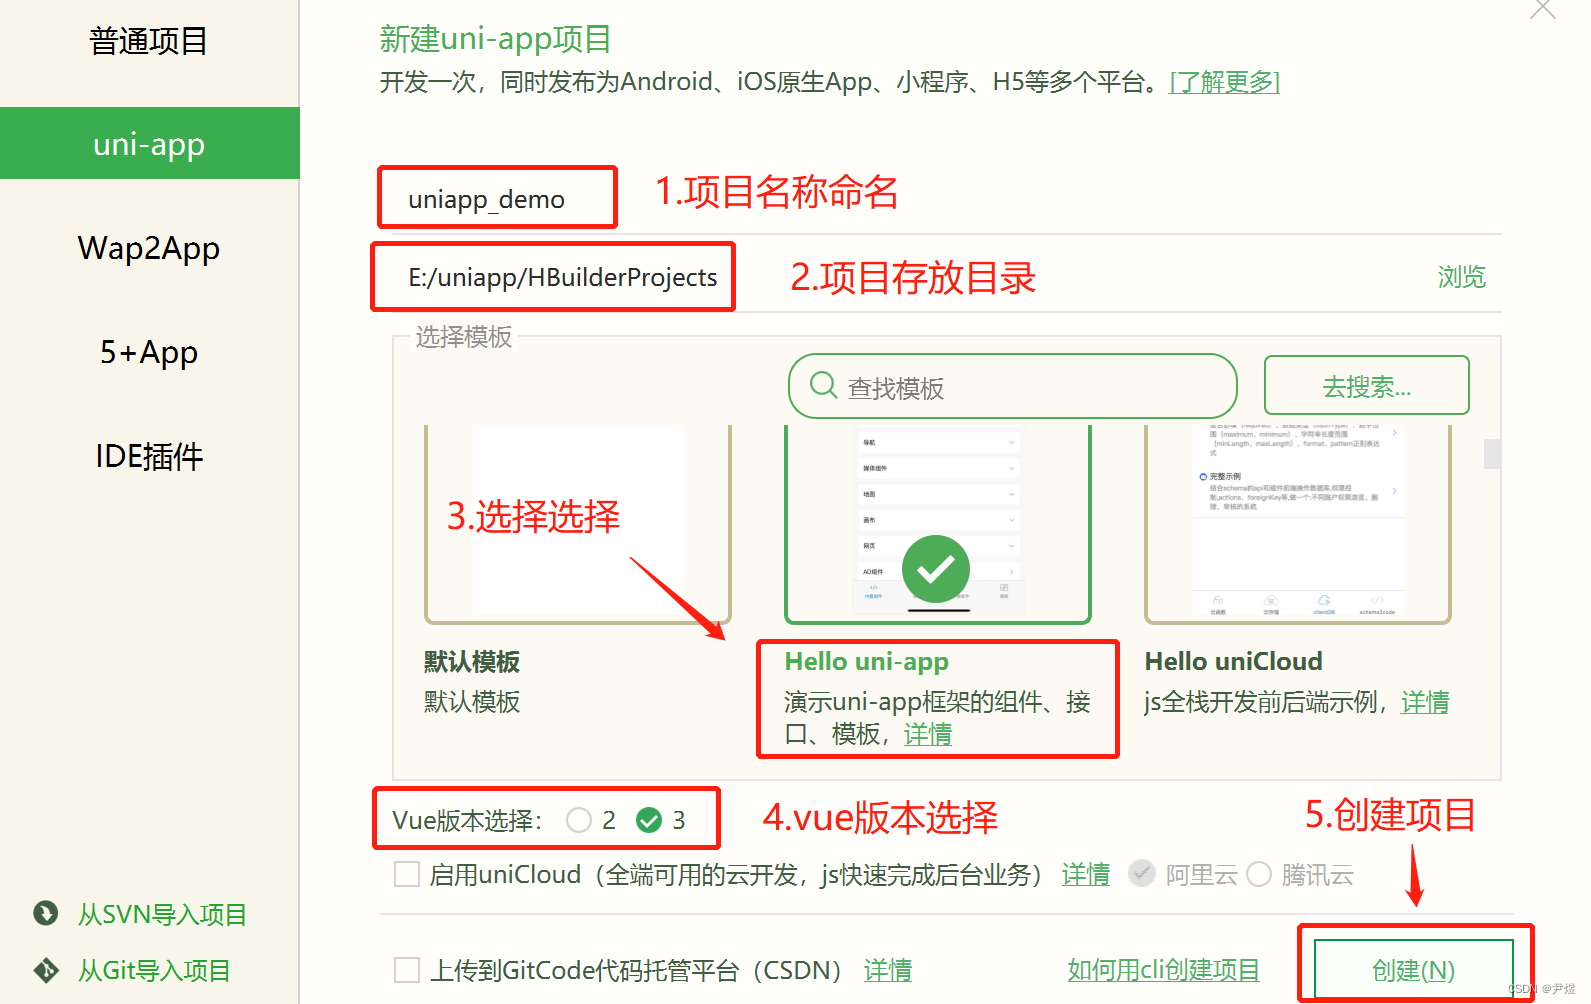Click the Hello uniCloud title text
Screen dimensions: 1591x1004
point(1234,661)
